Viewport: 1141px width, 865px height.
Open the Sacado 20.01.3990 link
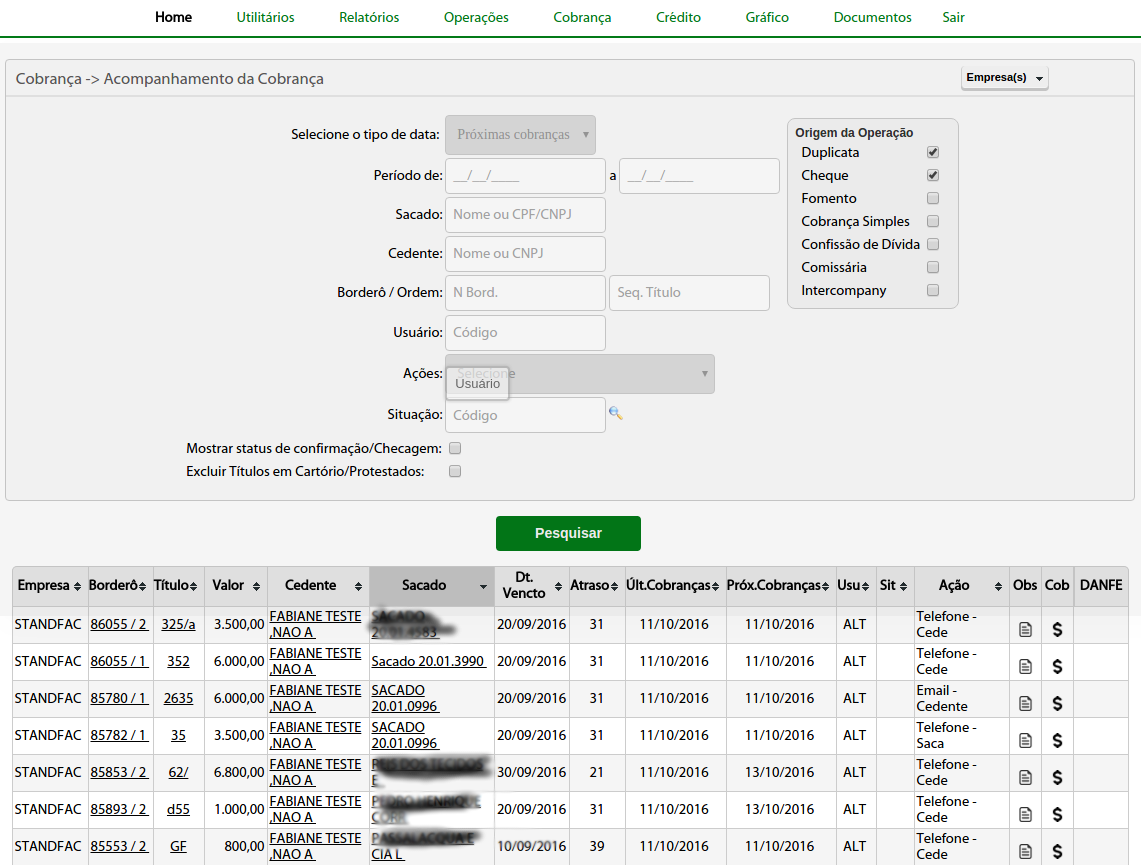click(x=428, y=661)
